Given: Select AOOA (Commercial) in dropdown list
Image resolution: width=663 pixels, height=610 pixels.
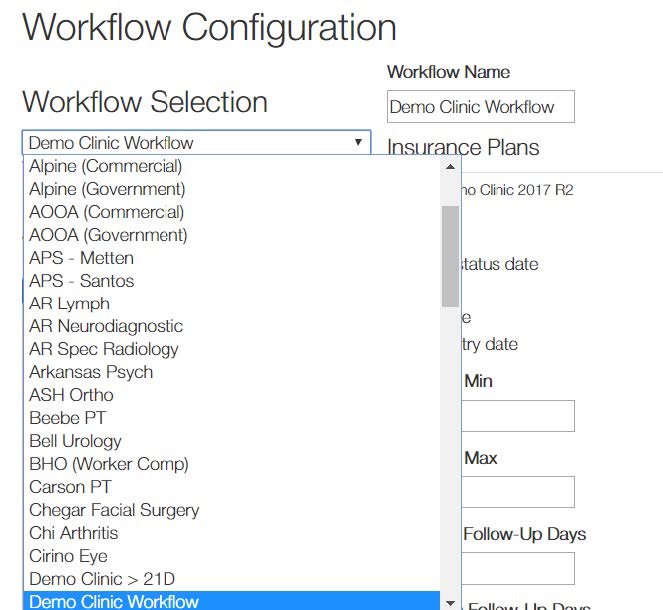Looking at the screenshot, I should point(106,212).
